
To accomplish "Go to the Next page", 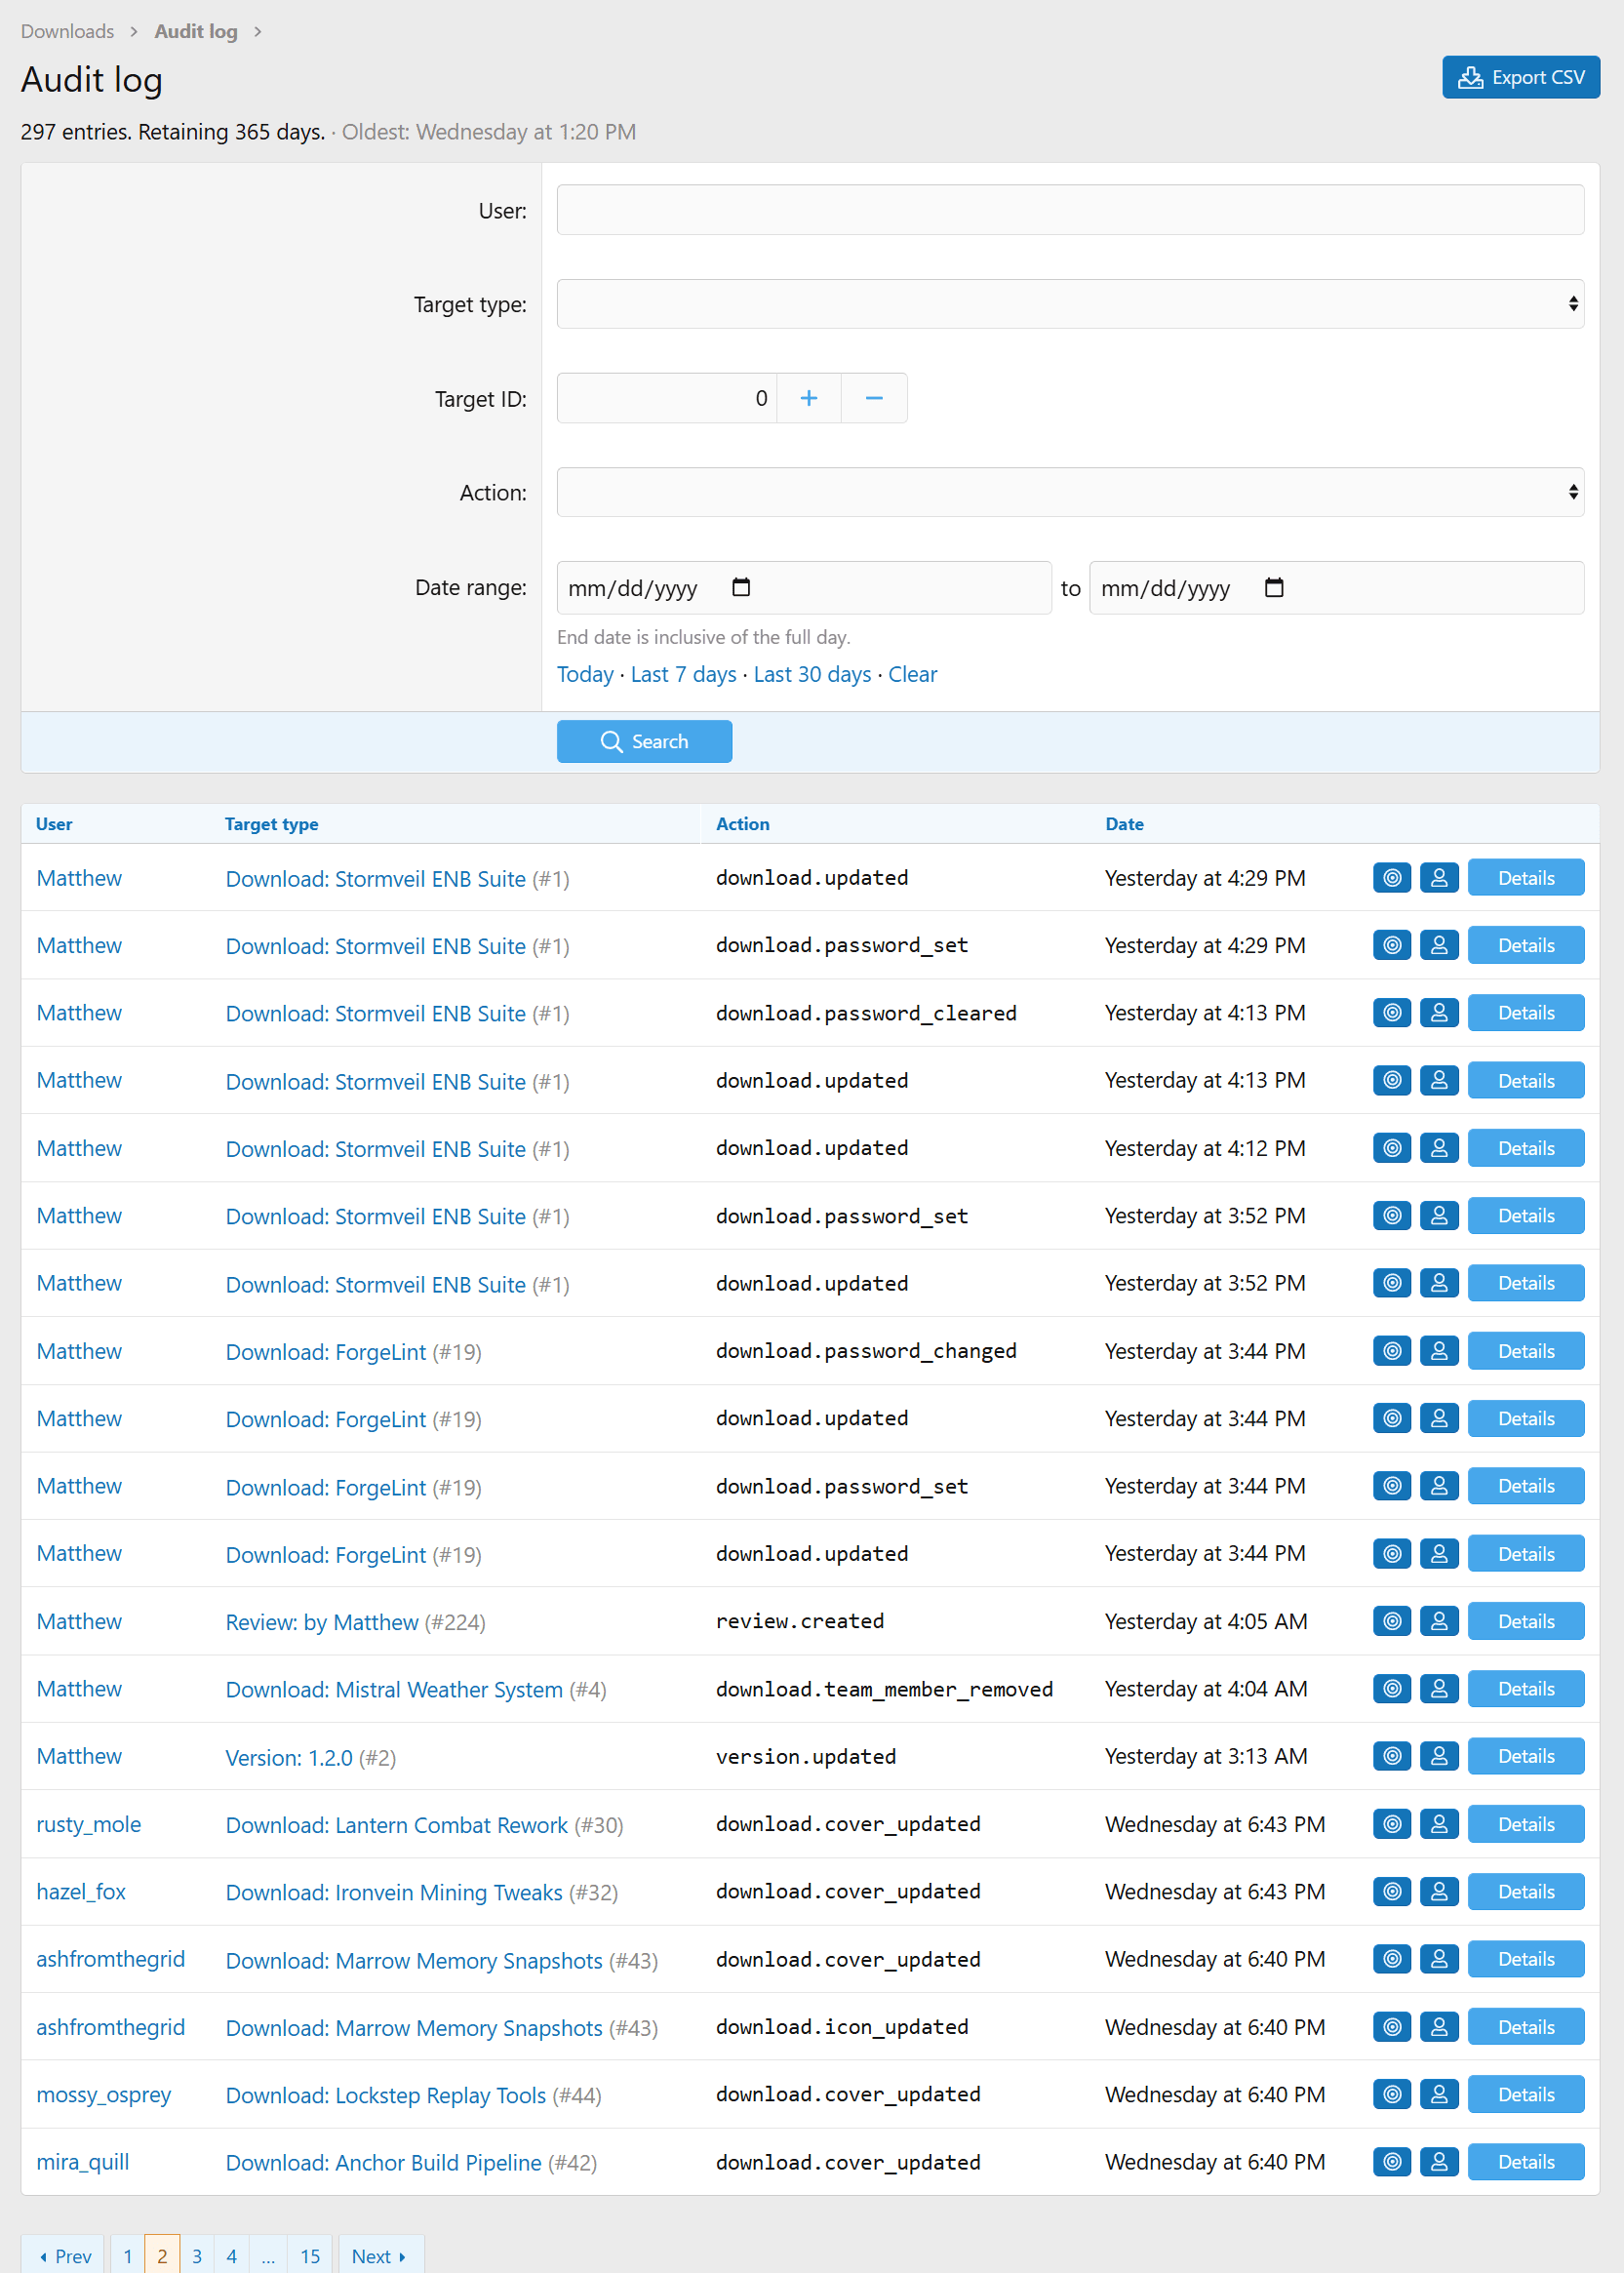I will click(x=380, y=2255).
